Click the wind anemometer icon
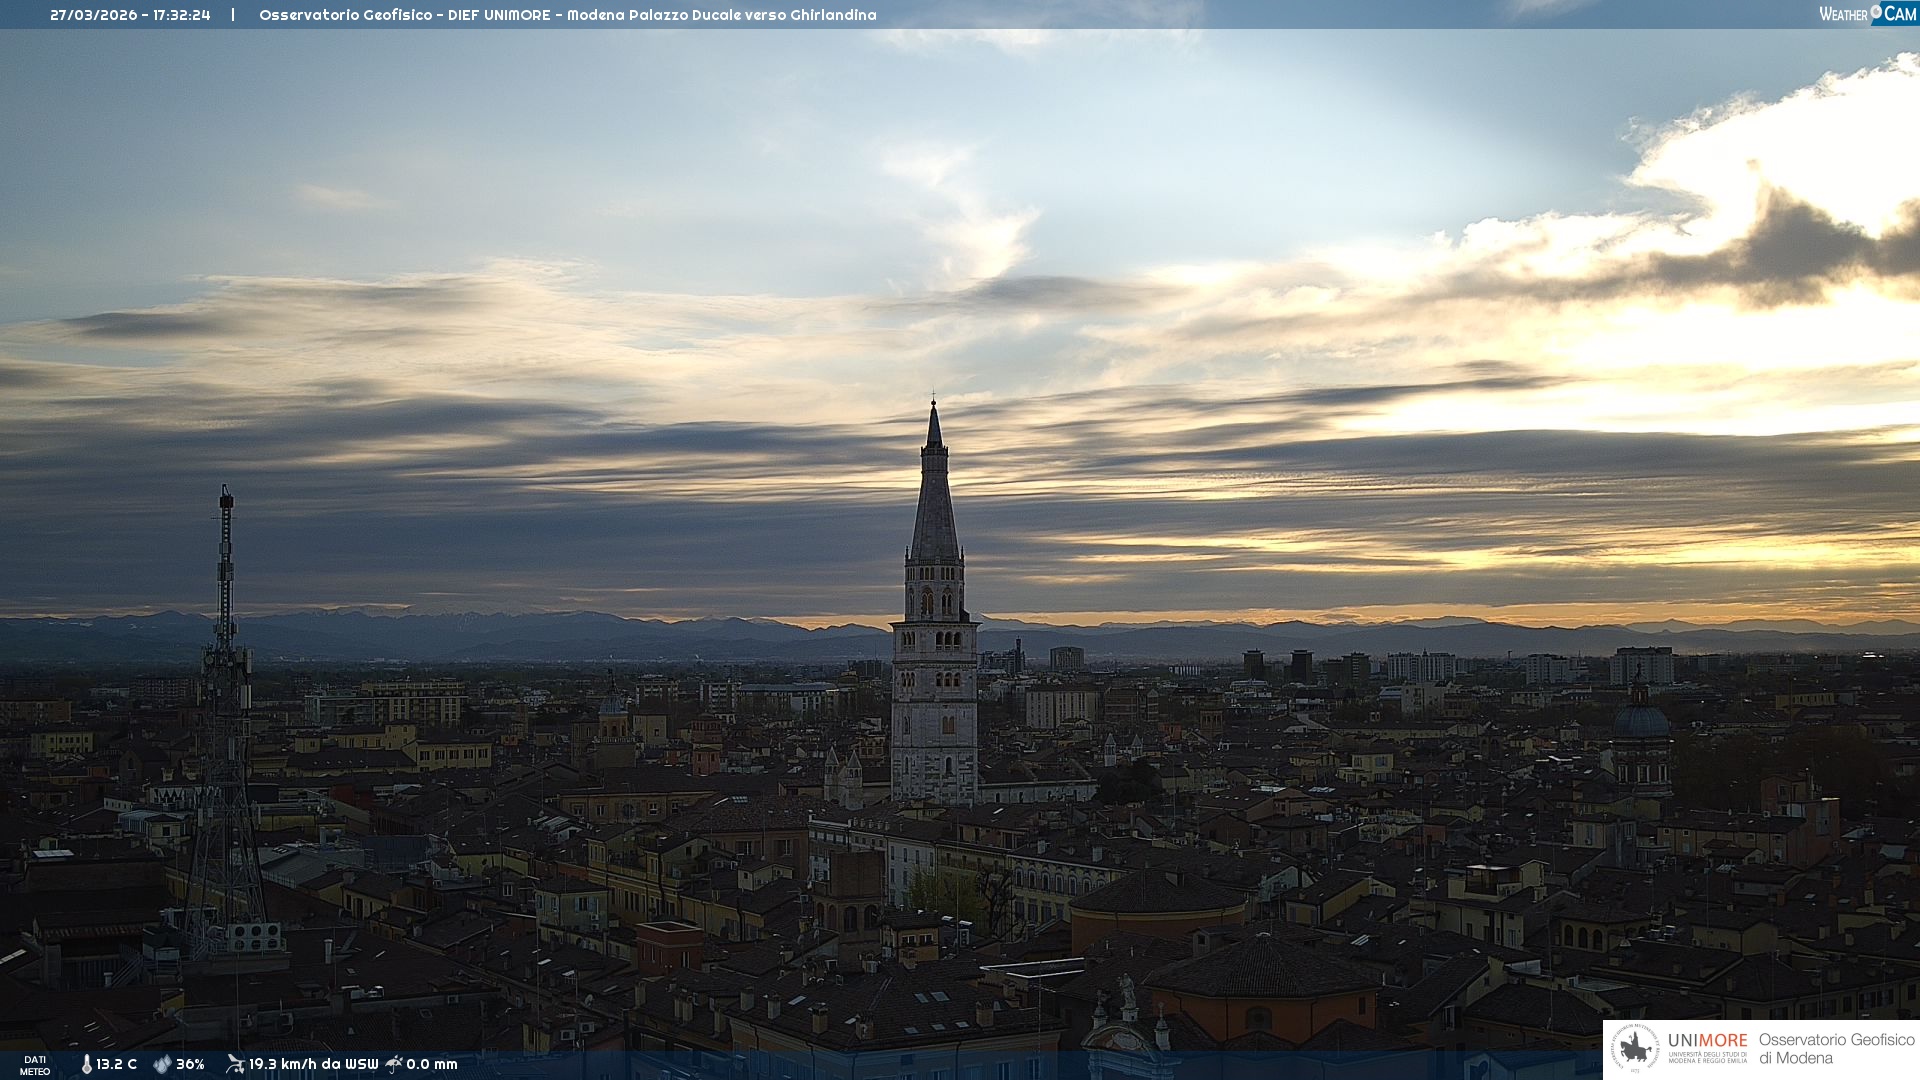This screenshot has width=1920, height=1080. pos(235,1064)
